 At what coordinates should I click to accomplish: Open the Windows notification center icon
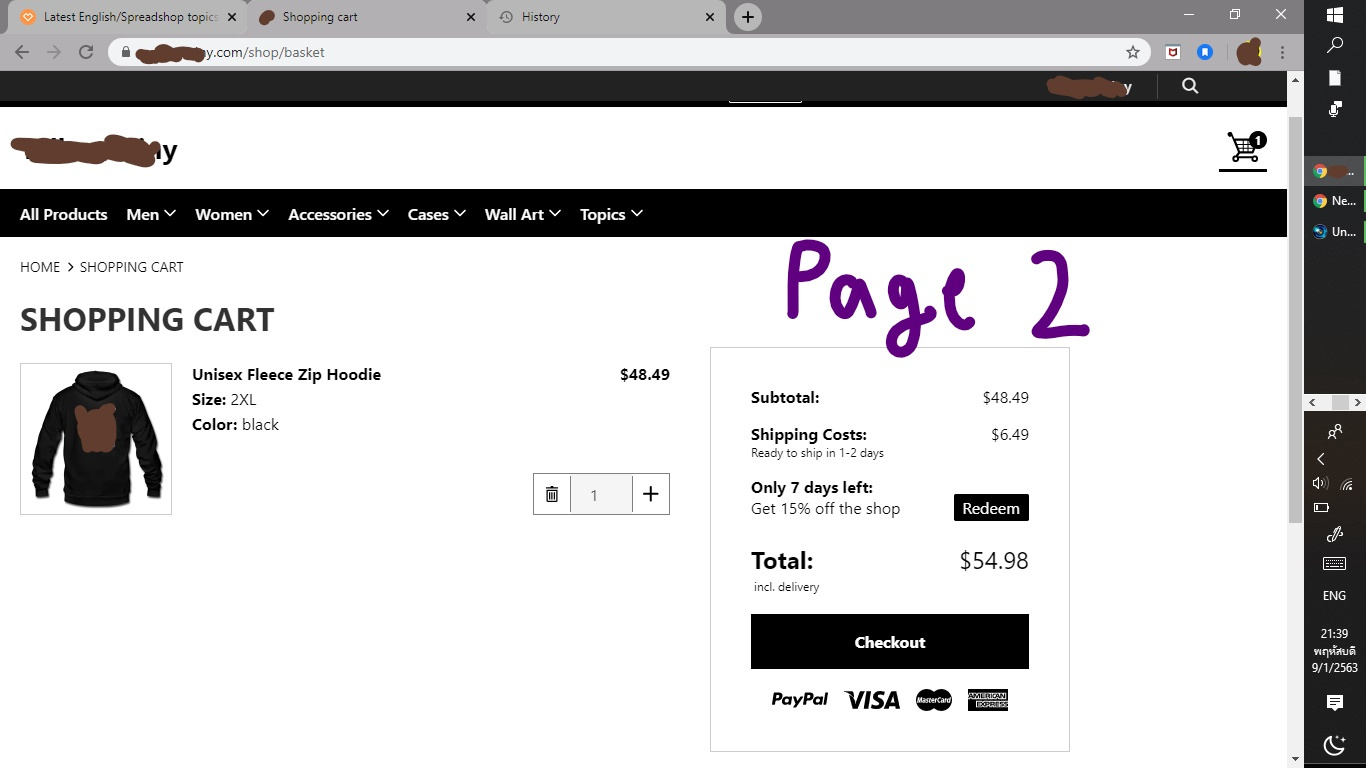tap(1334, 703)
